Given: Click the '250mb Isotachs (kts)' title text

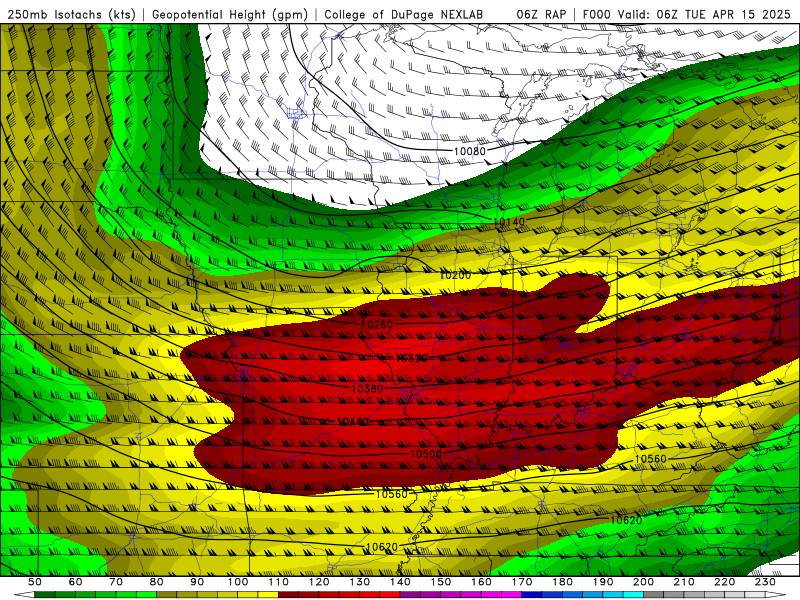Looking at the screenshot, I should tap(72, 14).
